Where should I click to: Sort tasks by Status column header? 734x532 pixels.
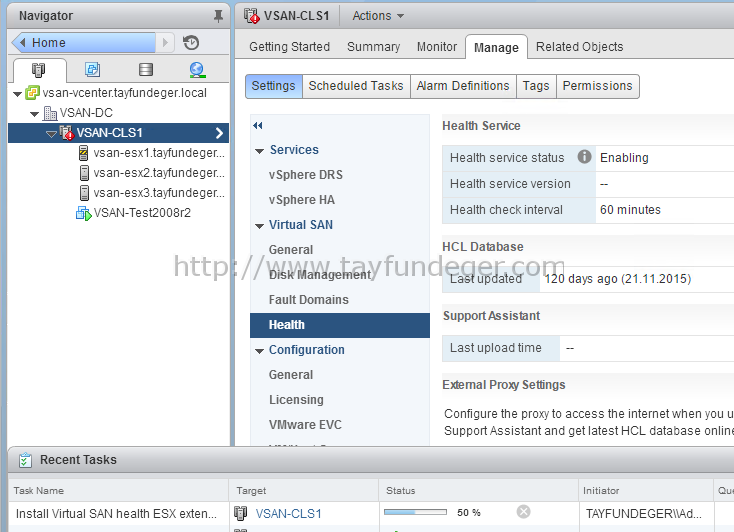coord(478,490)
